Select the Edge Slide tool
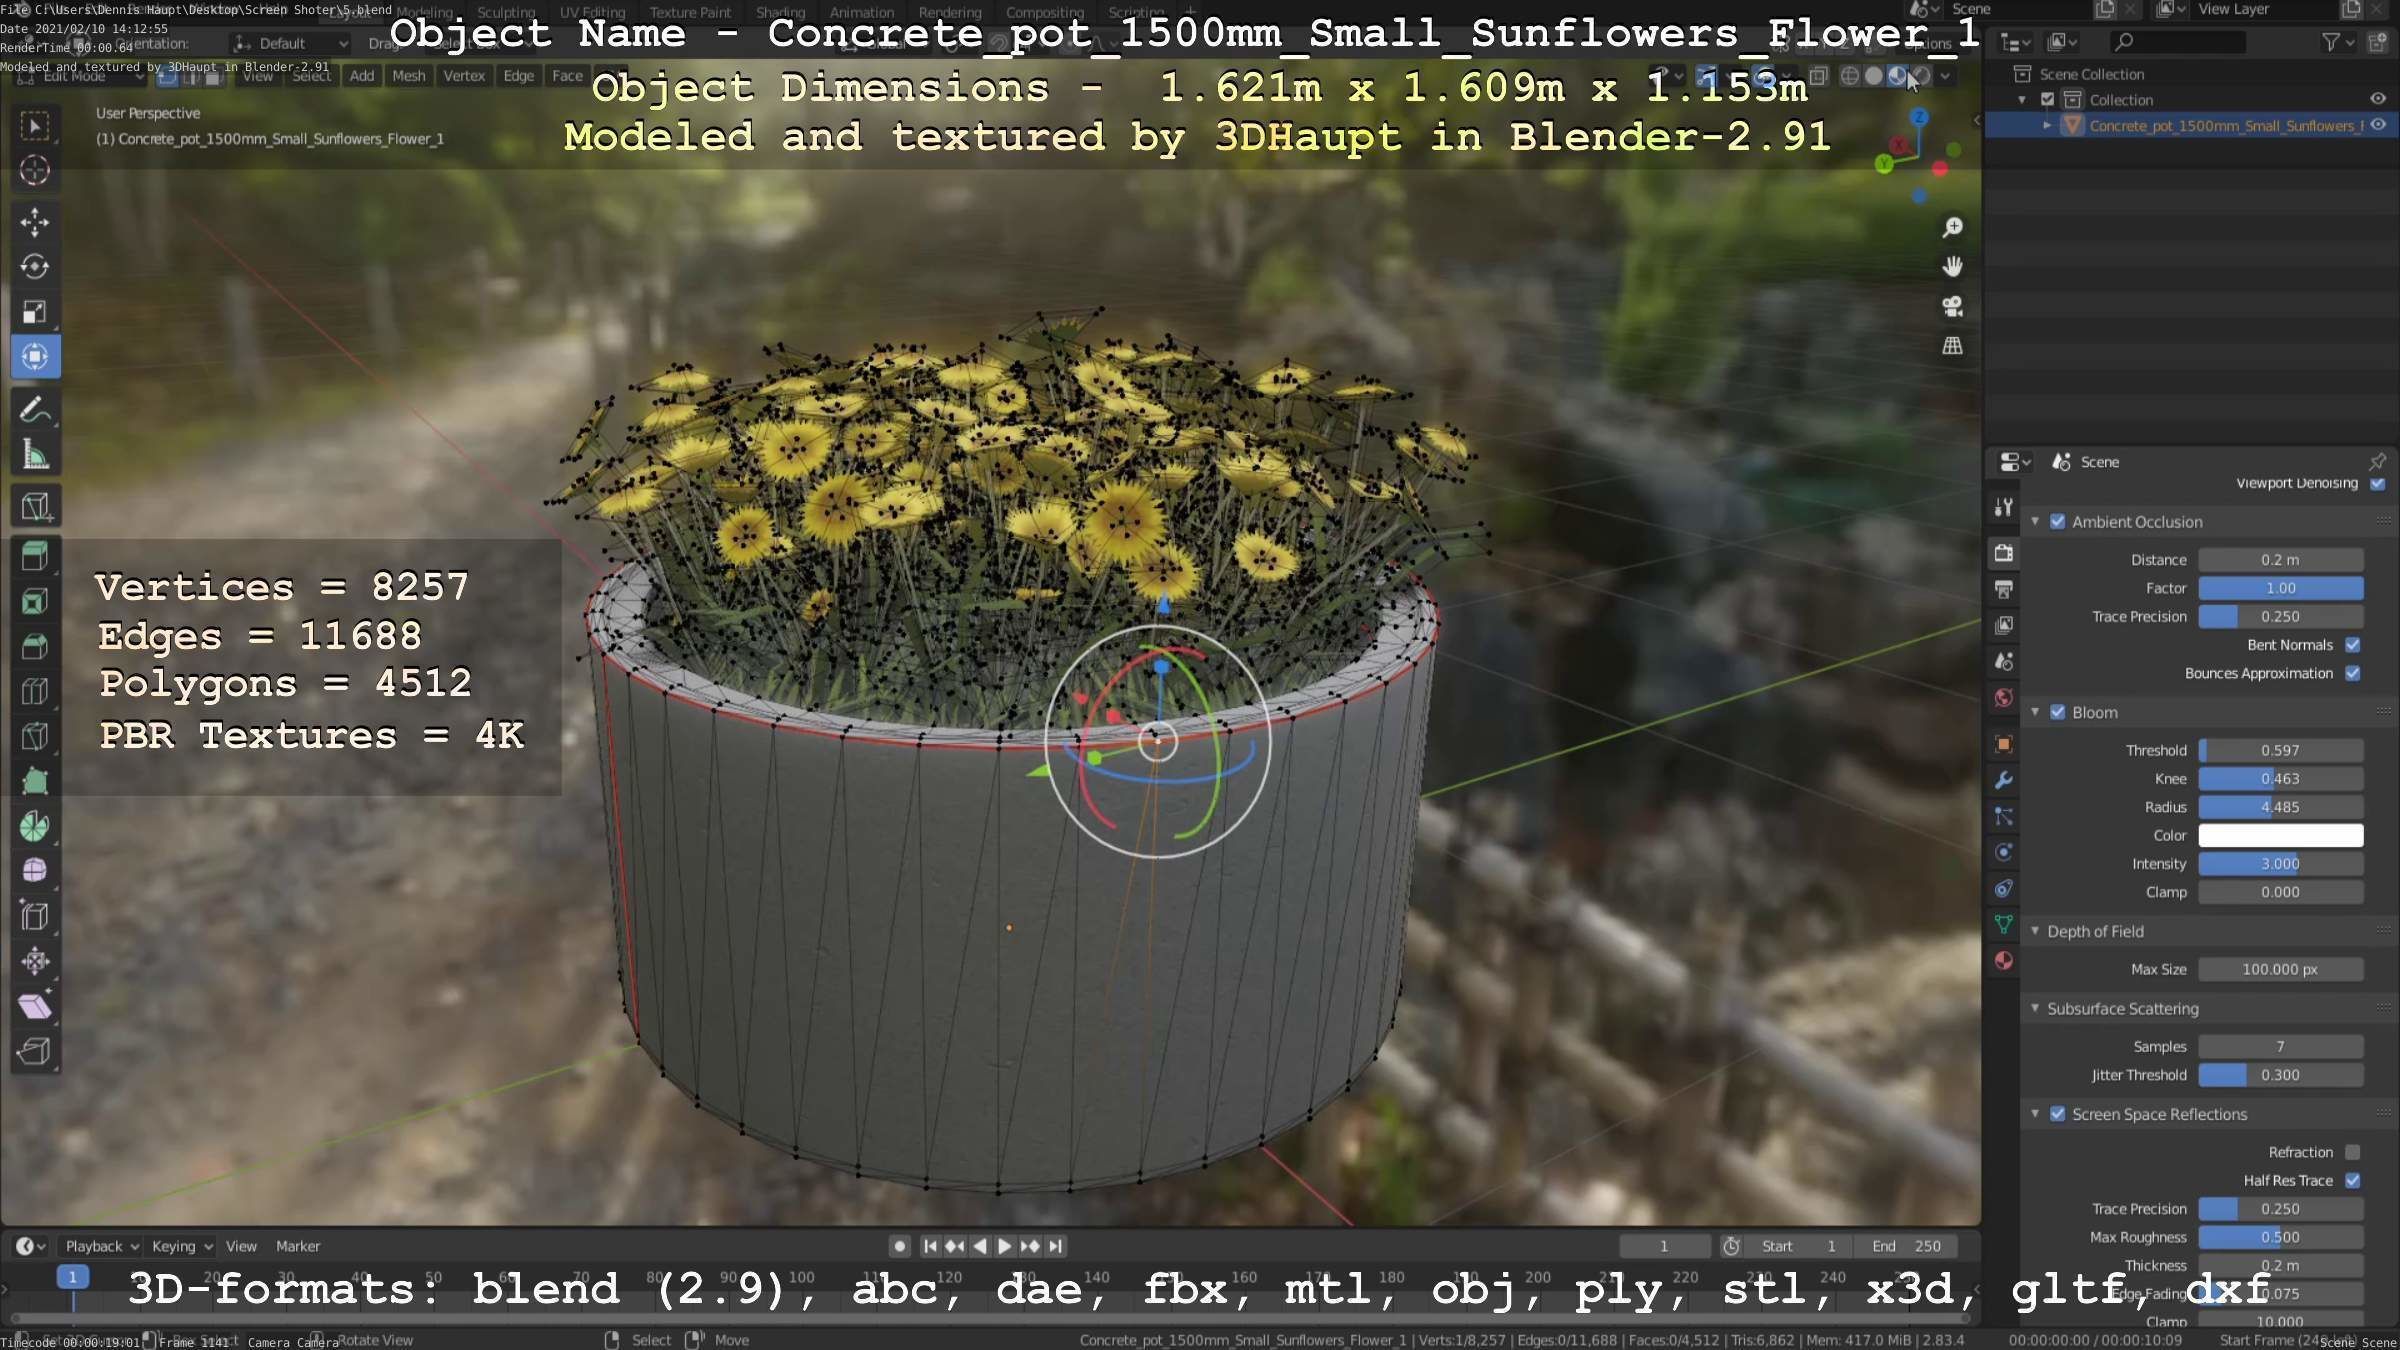This screenshot has height=1350, width=2400. coord(35,916)
